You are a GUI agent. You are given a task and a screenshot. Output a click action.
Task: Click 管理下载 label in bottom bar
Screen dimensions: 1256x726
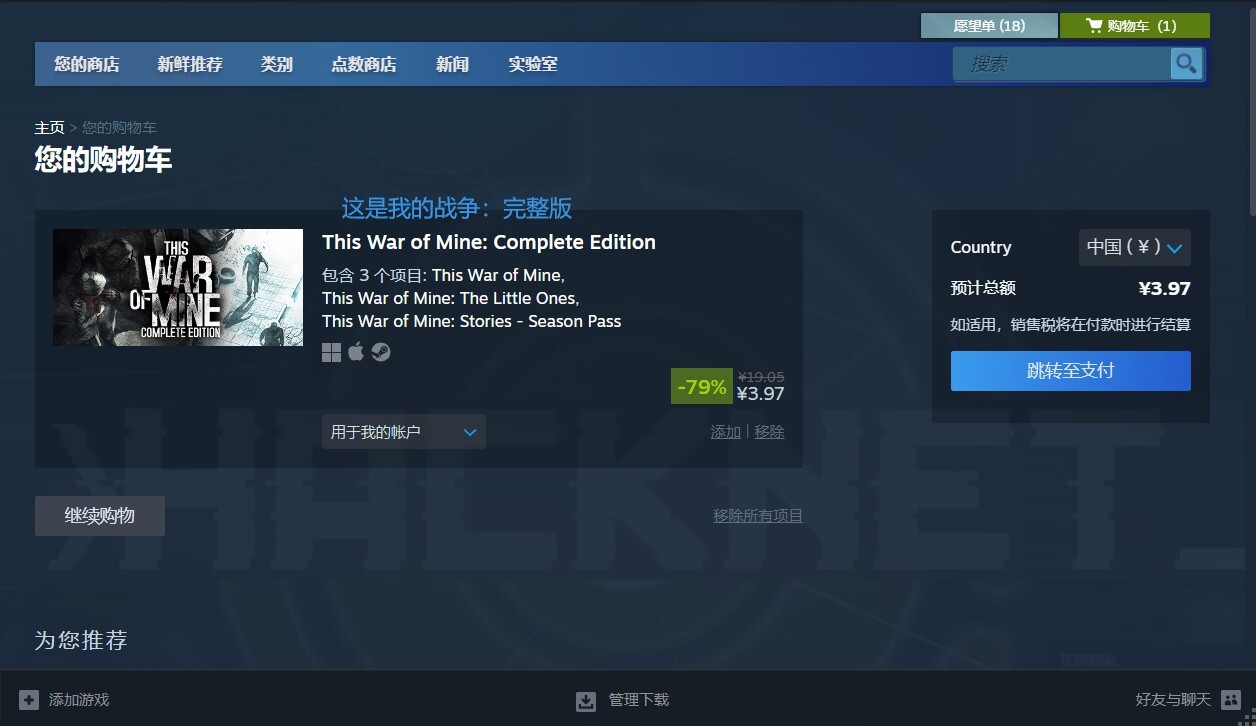click(639, 700)
